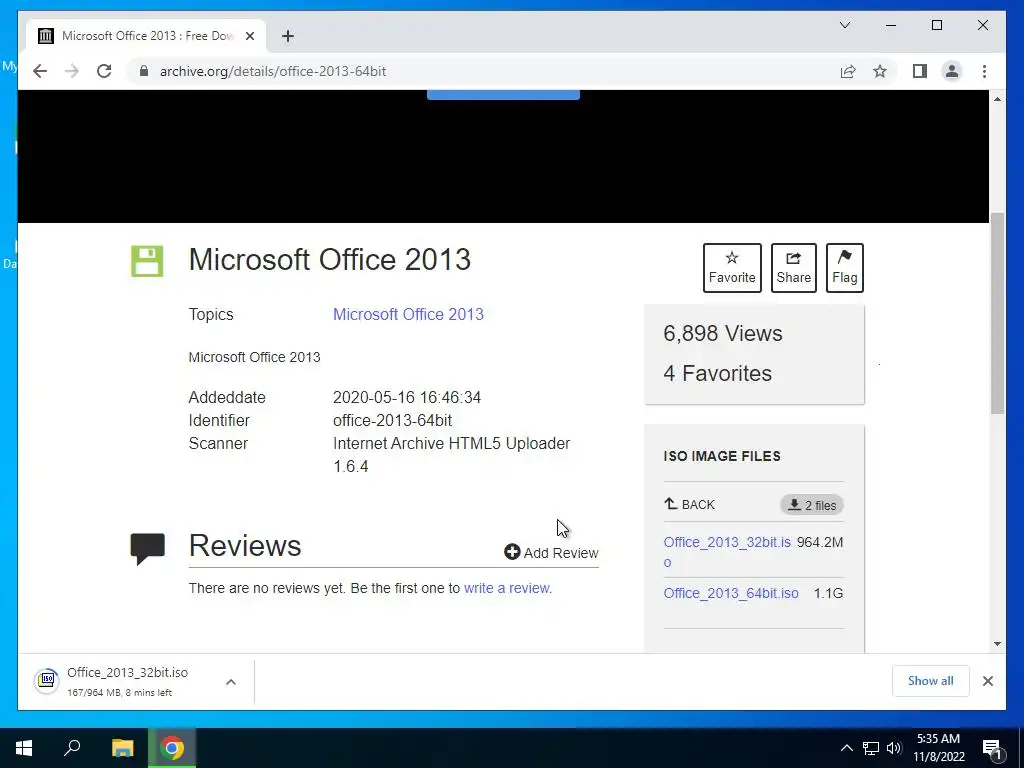Viewport: 1024px width, 768px height.
Task: Click the 6,898 Views text
Action: (722, 334)
